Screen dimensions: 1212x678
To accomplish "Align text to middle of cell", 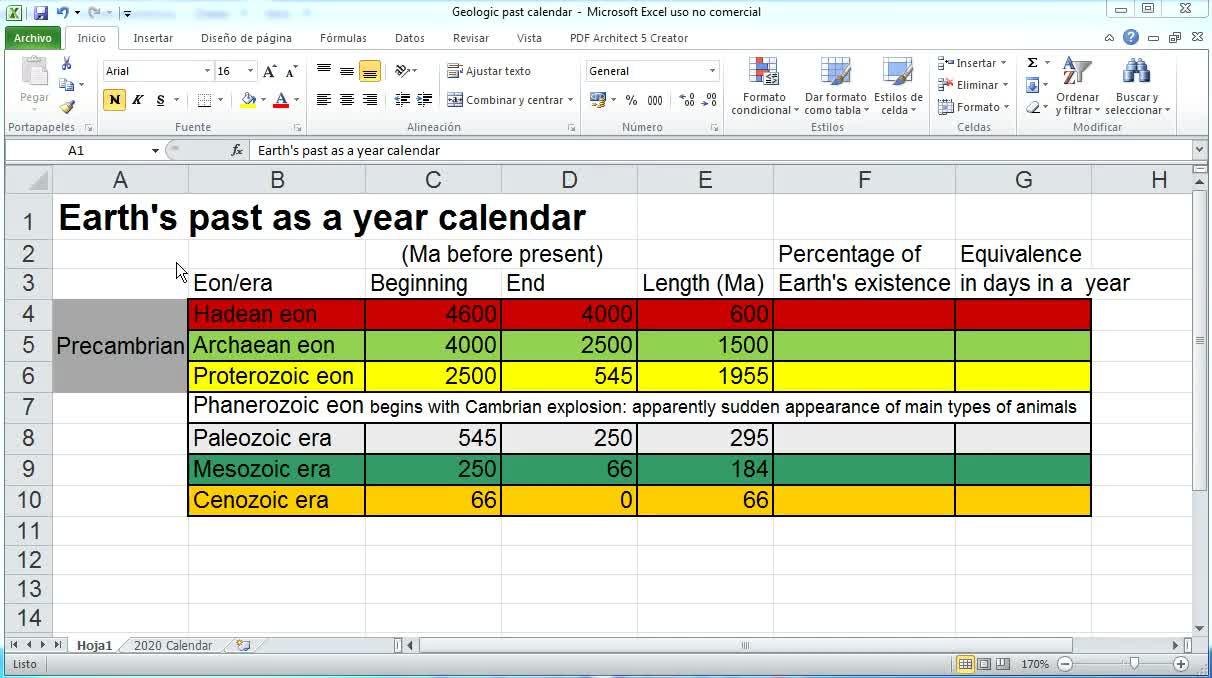I will click(347, 71).
